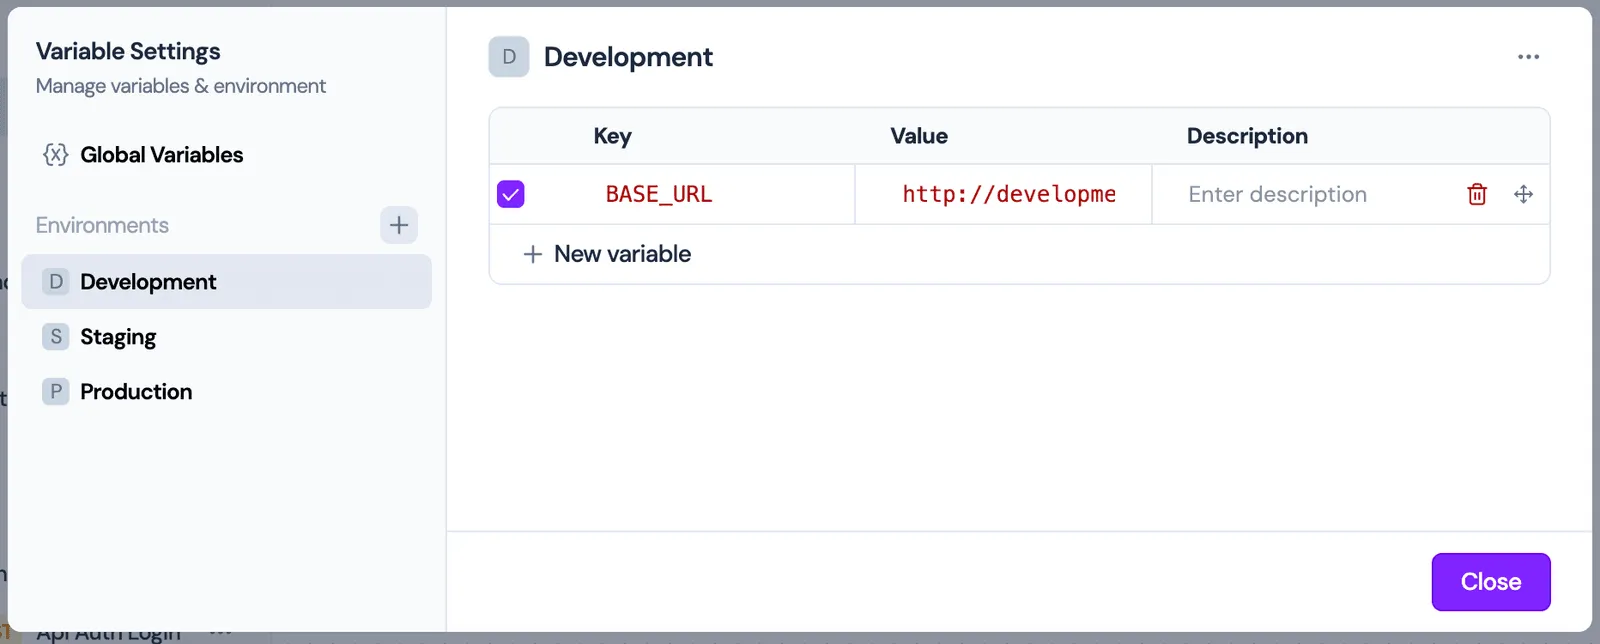Click the Global Variables curly-brace icon
The image size is (1600, 644).
(x=56, y=155)
